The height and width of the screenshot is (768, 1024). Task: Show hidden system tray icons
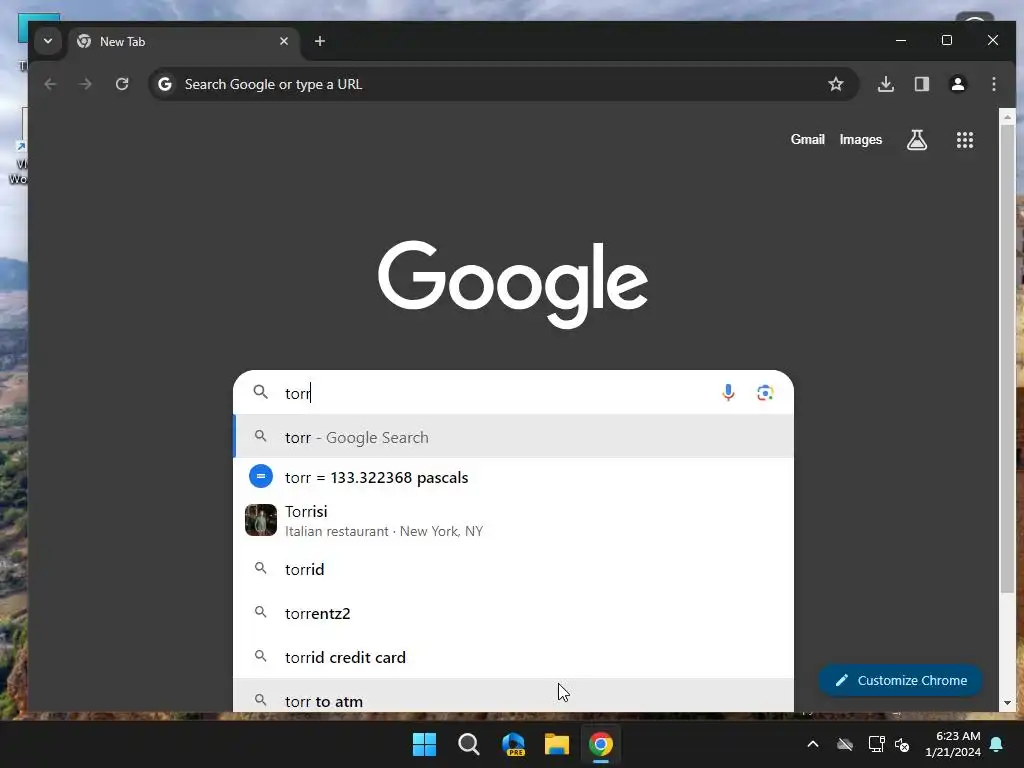coord(813,744)
